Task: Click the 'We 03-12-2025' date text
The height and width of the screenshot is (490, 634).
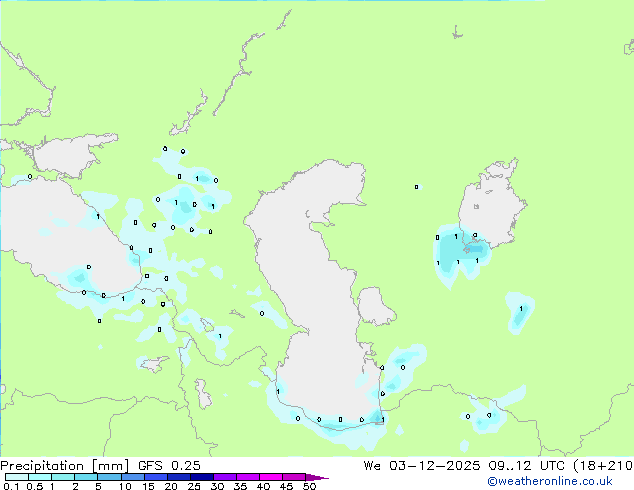Action: 422,466
